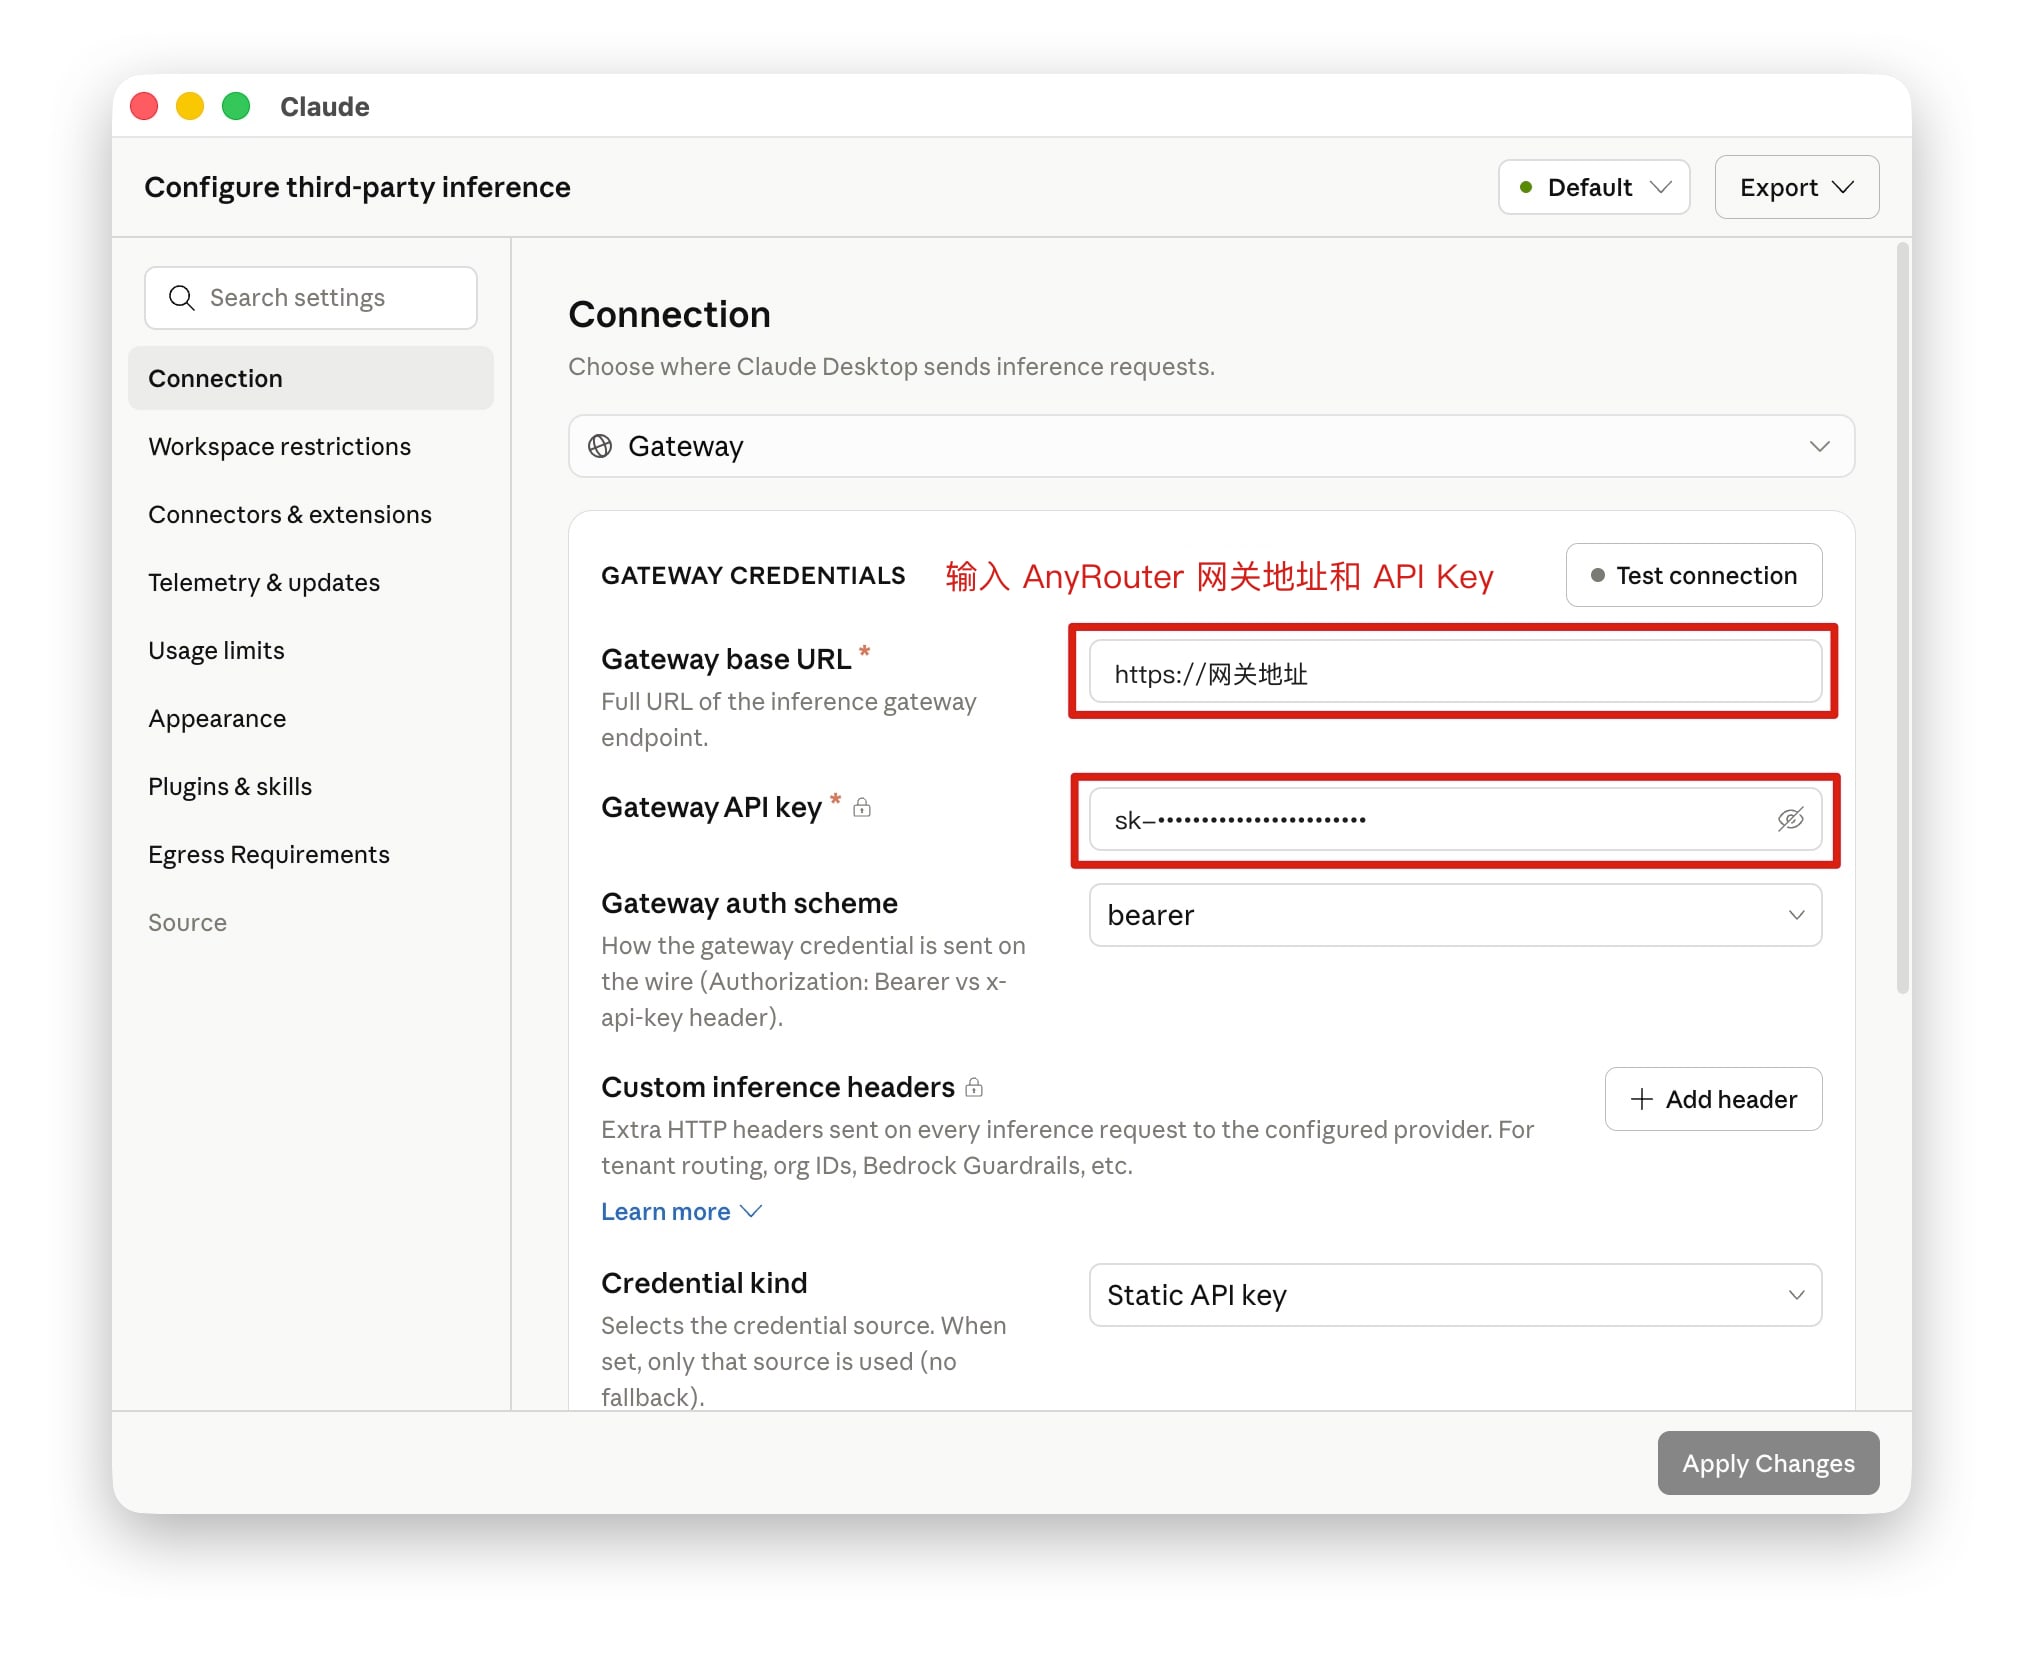Click the red close window button
The image size is (2024, 1664).
(144, 106)
